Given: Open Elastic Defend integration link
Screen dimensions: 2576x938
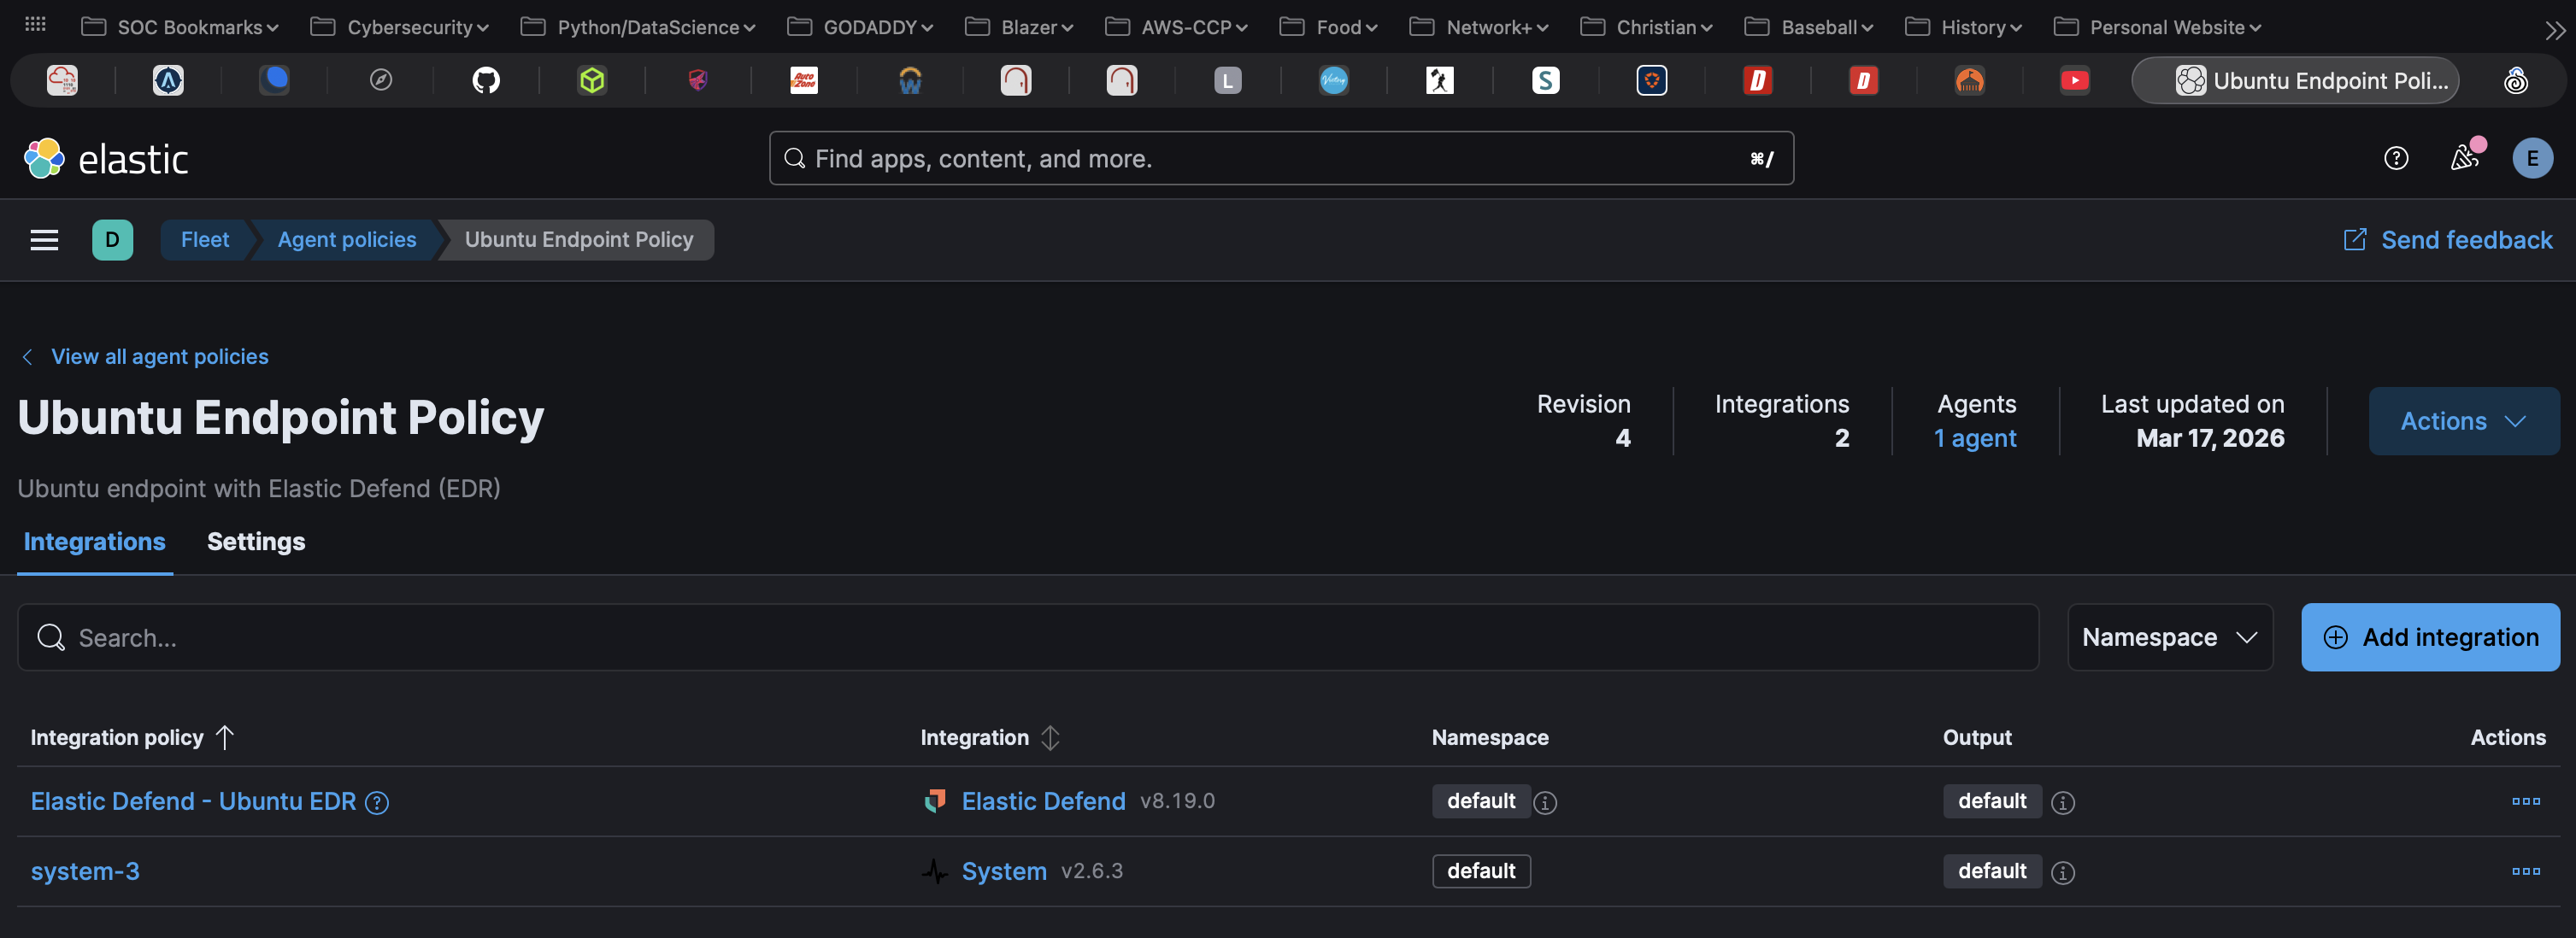Looking at the screenshot, I should [1043, 801].
